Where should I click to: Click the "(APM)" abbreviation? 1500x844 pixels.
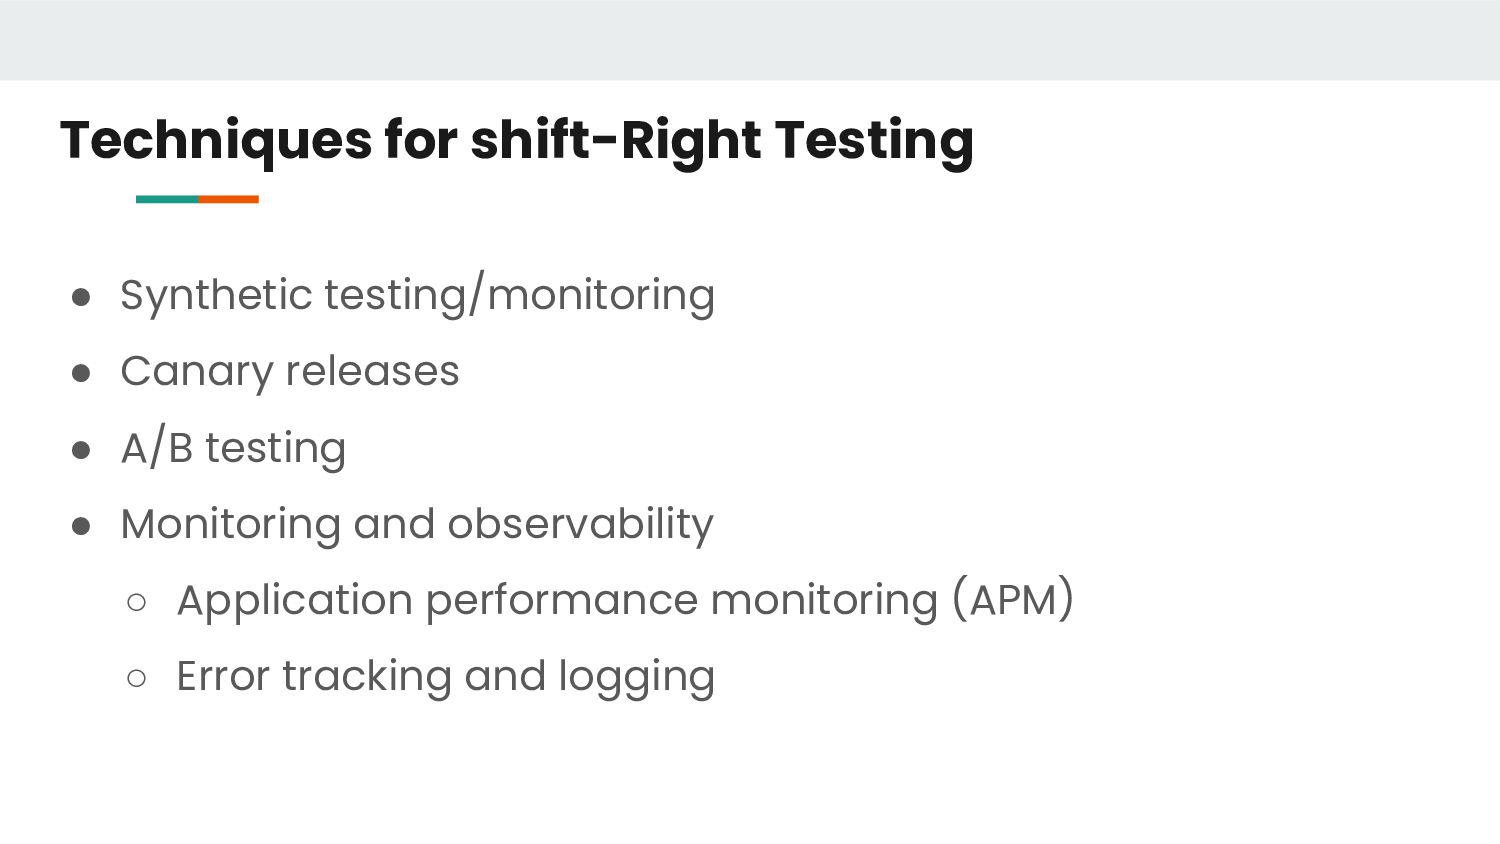pyautogui.click(x=1012, y=600)
